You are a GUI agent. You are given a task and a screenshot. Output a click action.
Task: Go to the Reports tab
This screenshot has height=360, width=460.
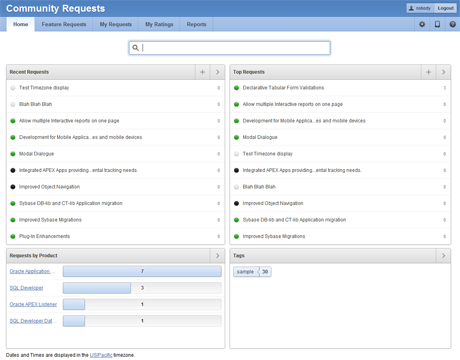(x=196, y=24)
